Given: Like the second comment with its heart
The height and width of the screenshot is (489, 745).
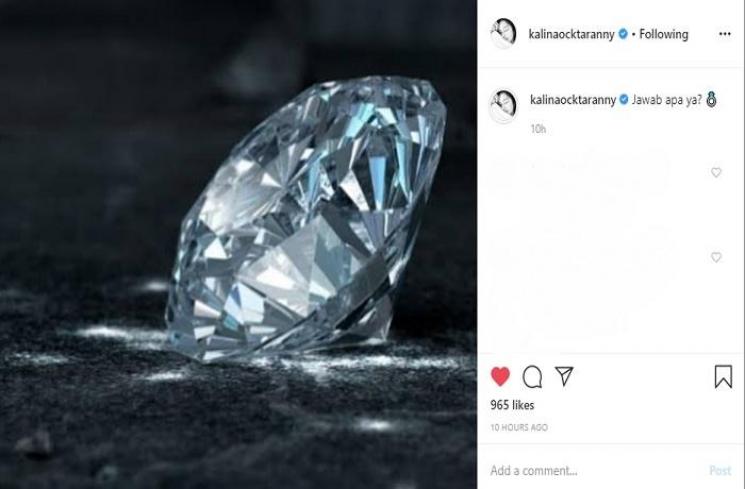Looking at the screenshot, I should click(x=716, y=257).
